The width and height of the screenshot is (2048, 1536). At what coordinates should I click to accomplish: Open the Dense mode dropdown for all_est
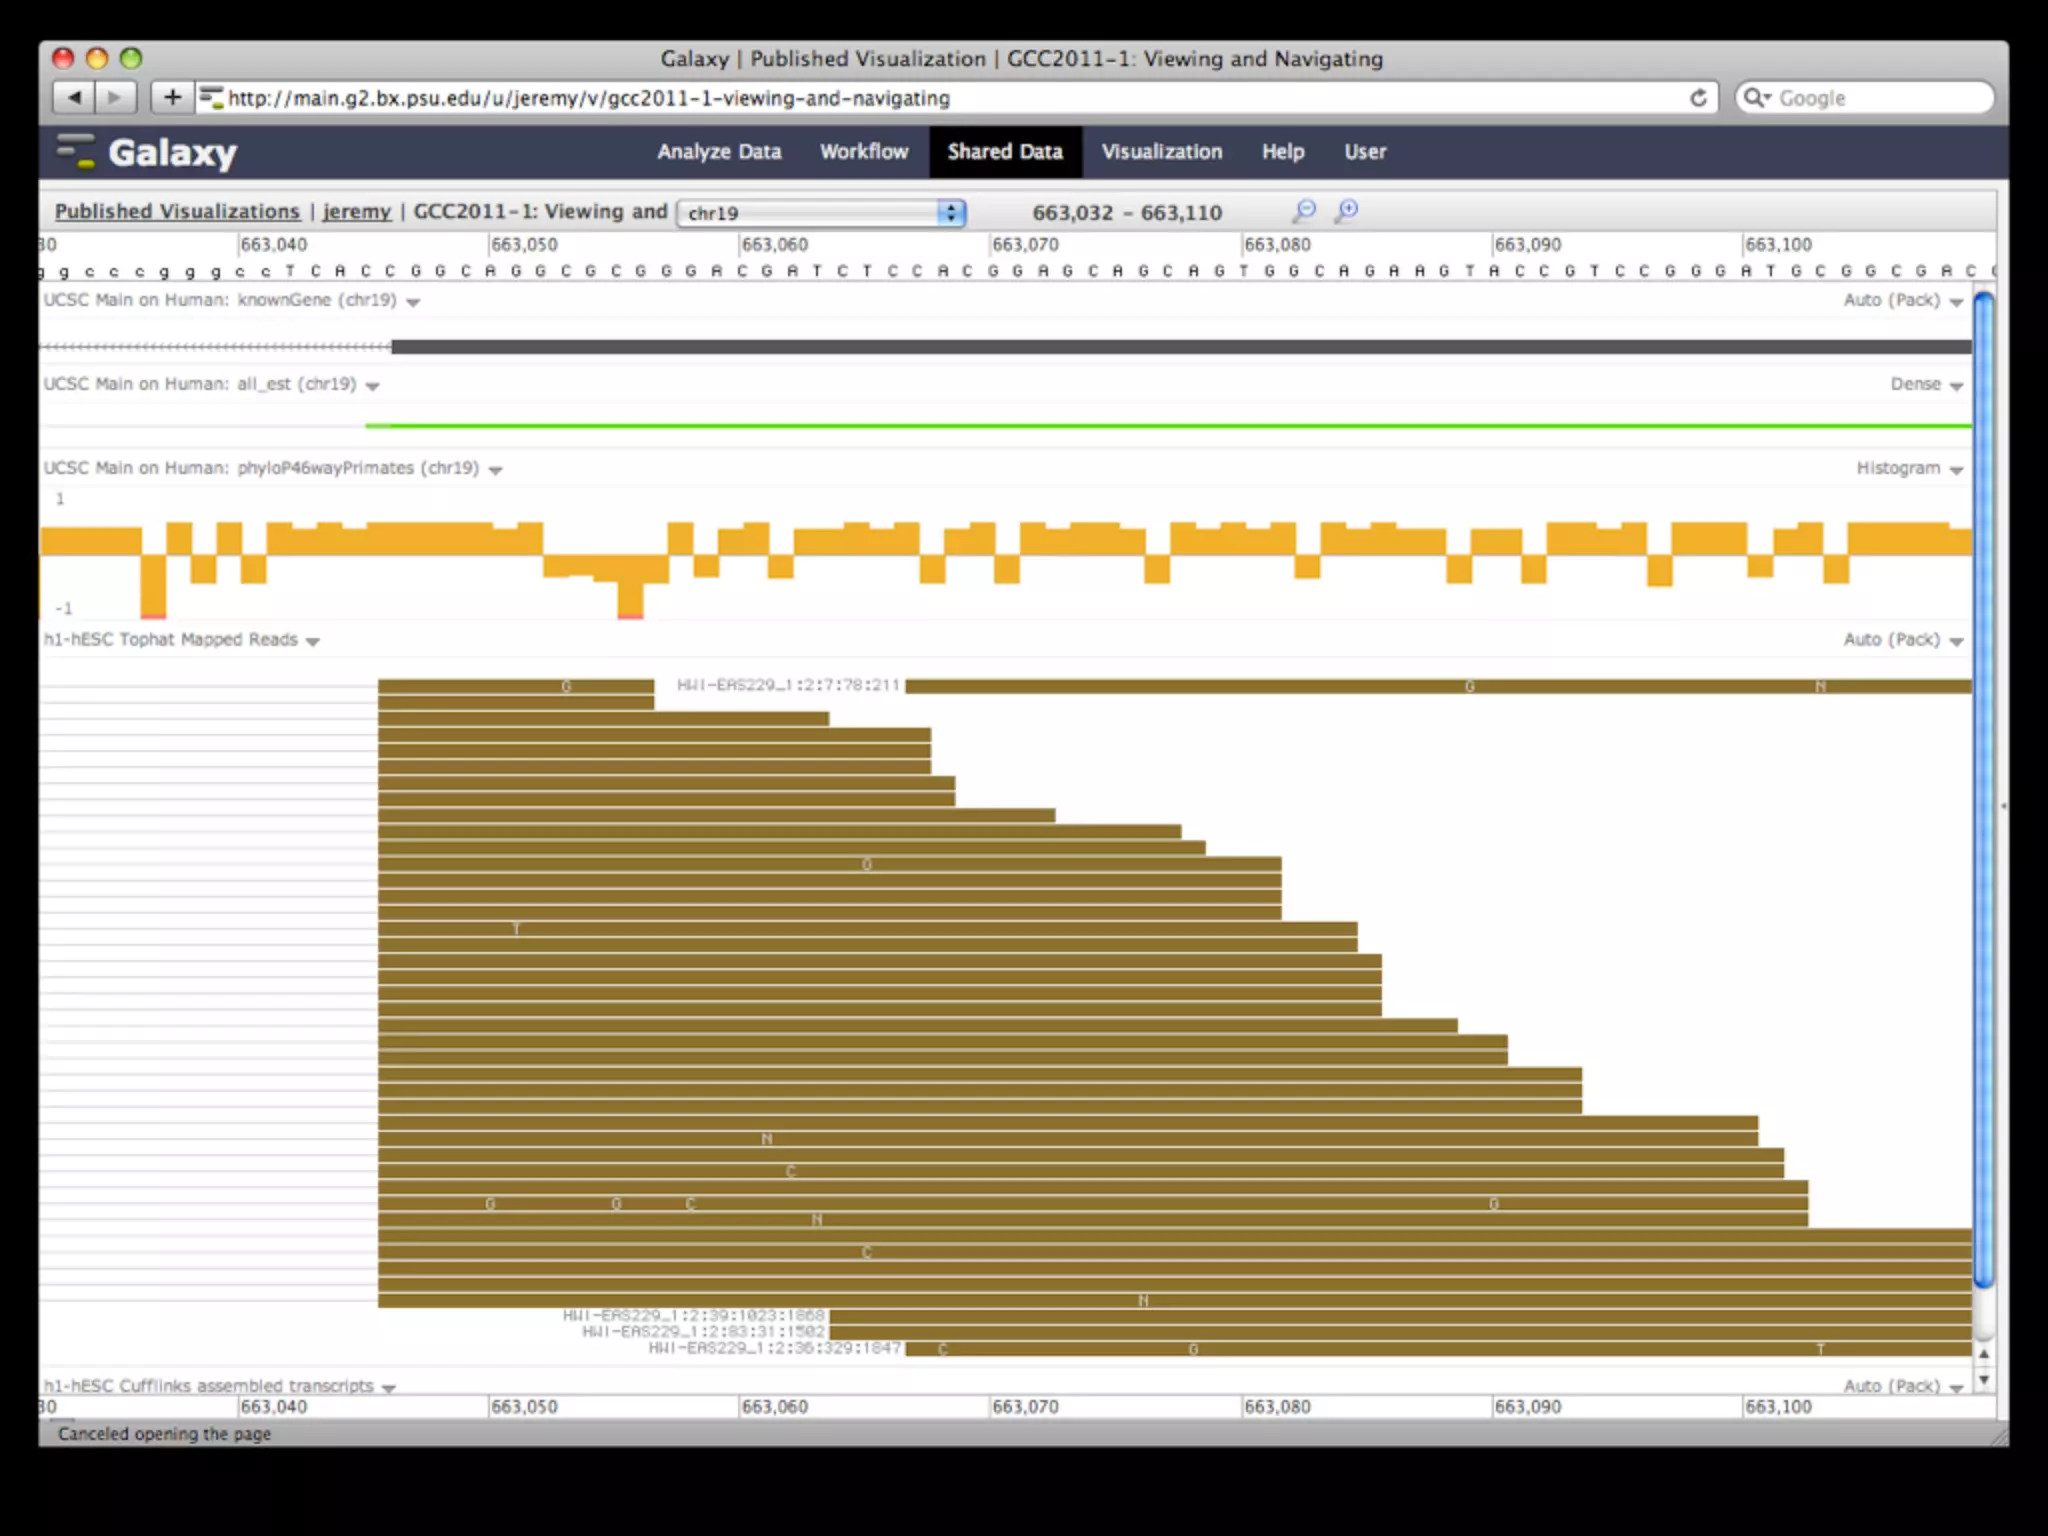[x=1926, y=385]
